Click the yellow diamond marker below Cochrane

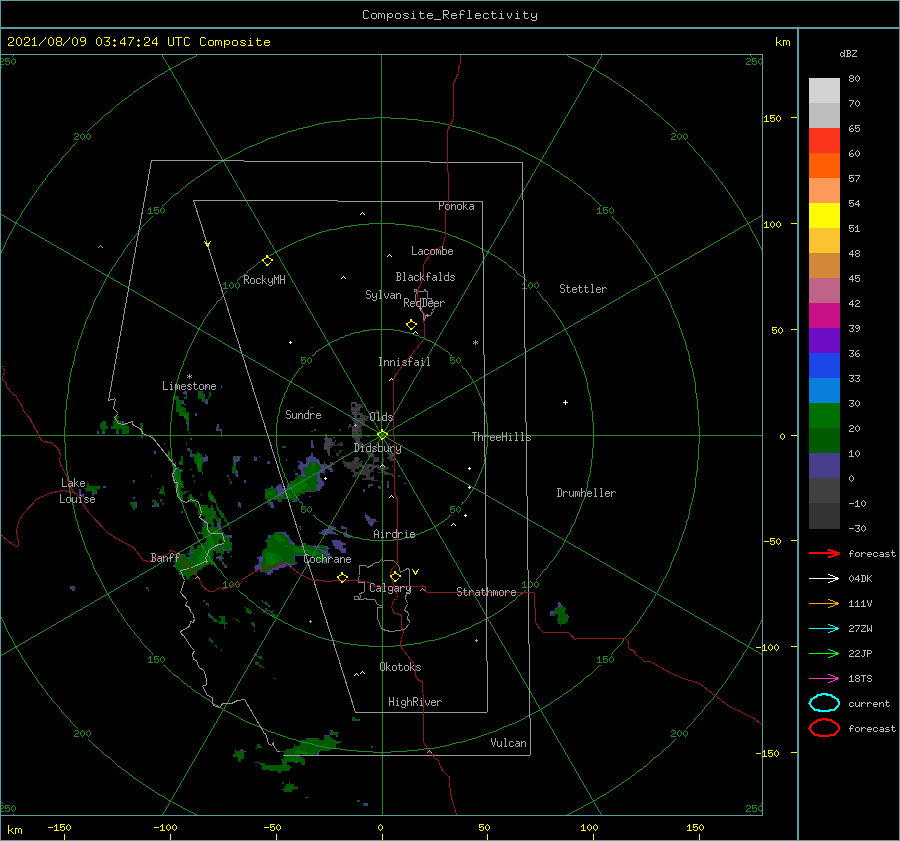[343, 578]
